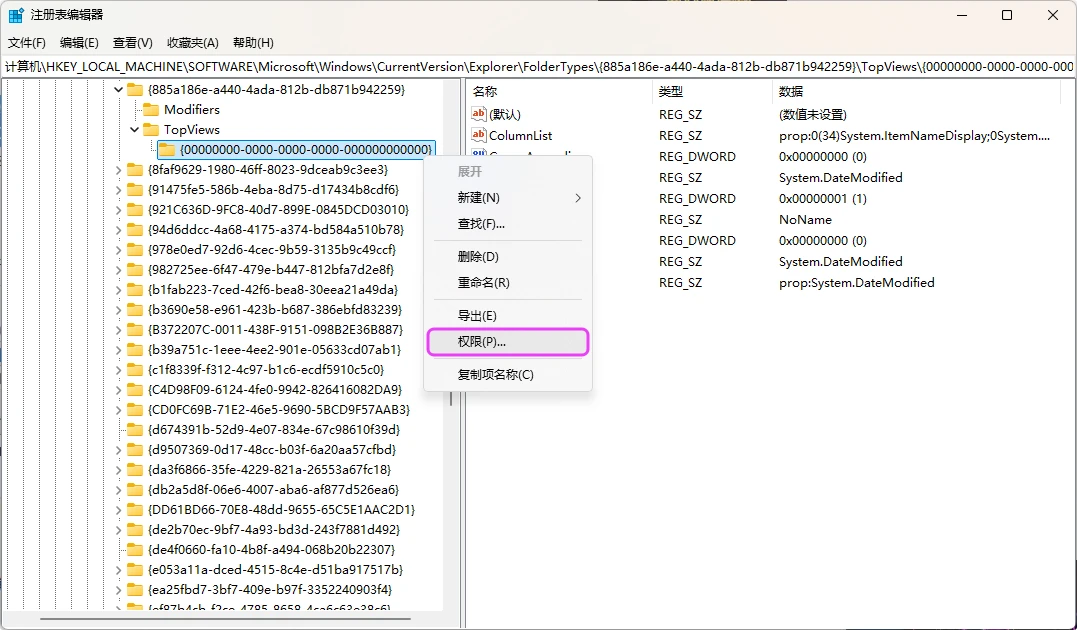Click the Modifiers folder icon

151,110
